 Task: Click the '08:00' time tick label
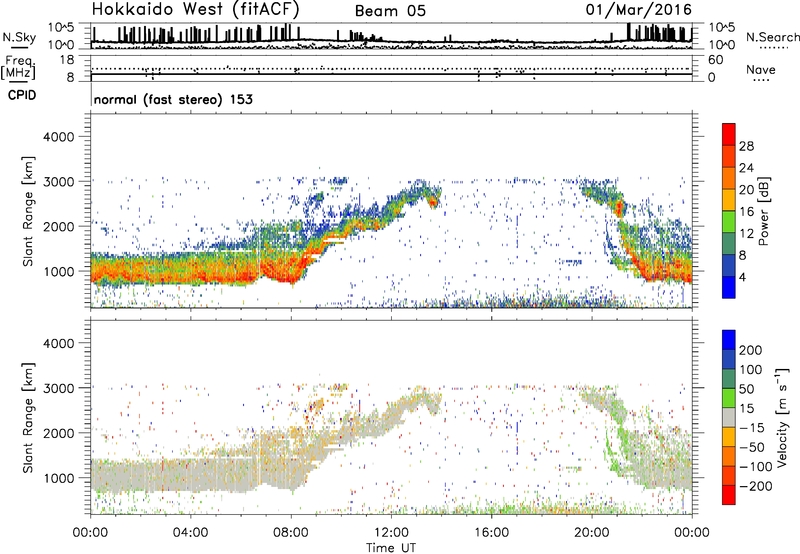coord(291,533)
